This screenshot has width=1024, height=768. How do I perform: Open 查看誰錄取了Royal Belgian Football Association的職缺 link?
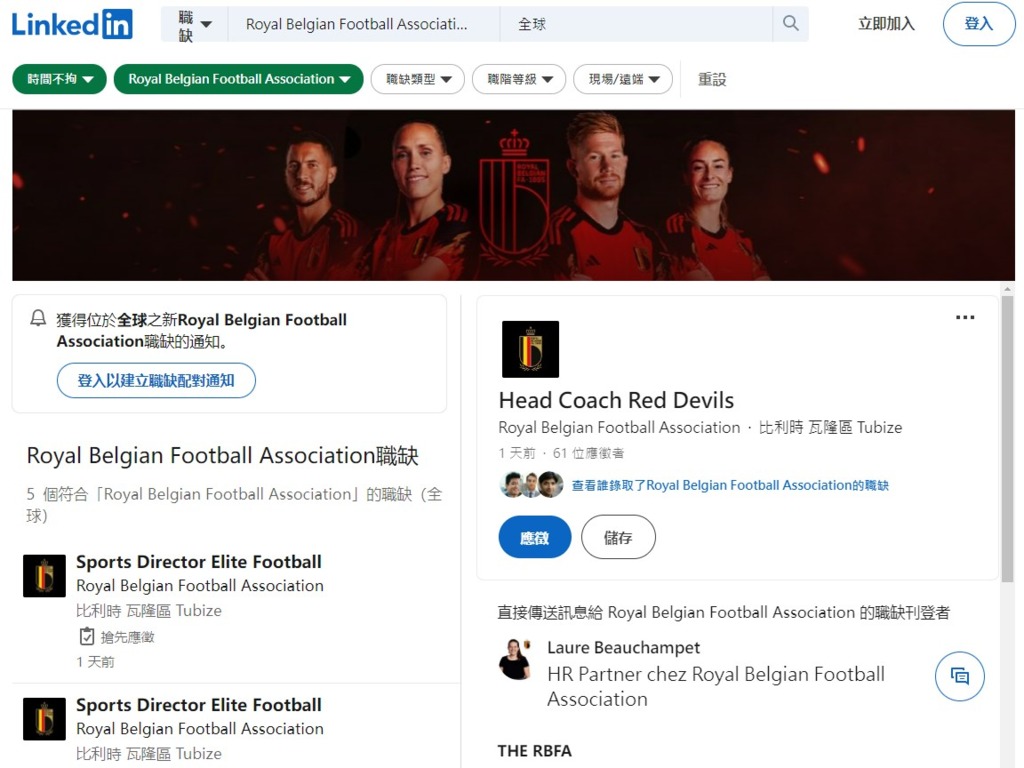[x=730, y=485]
